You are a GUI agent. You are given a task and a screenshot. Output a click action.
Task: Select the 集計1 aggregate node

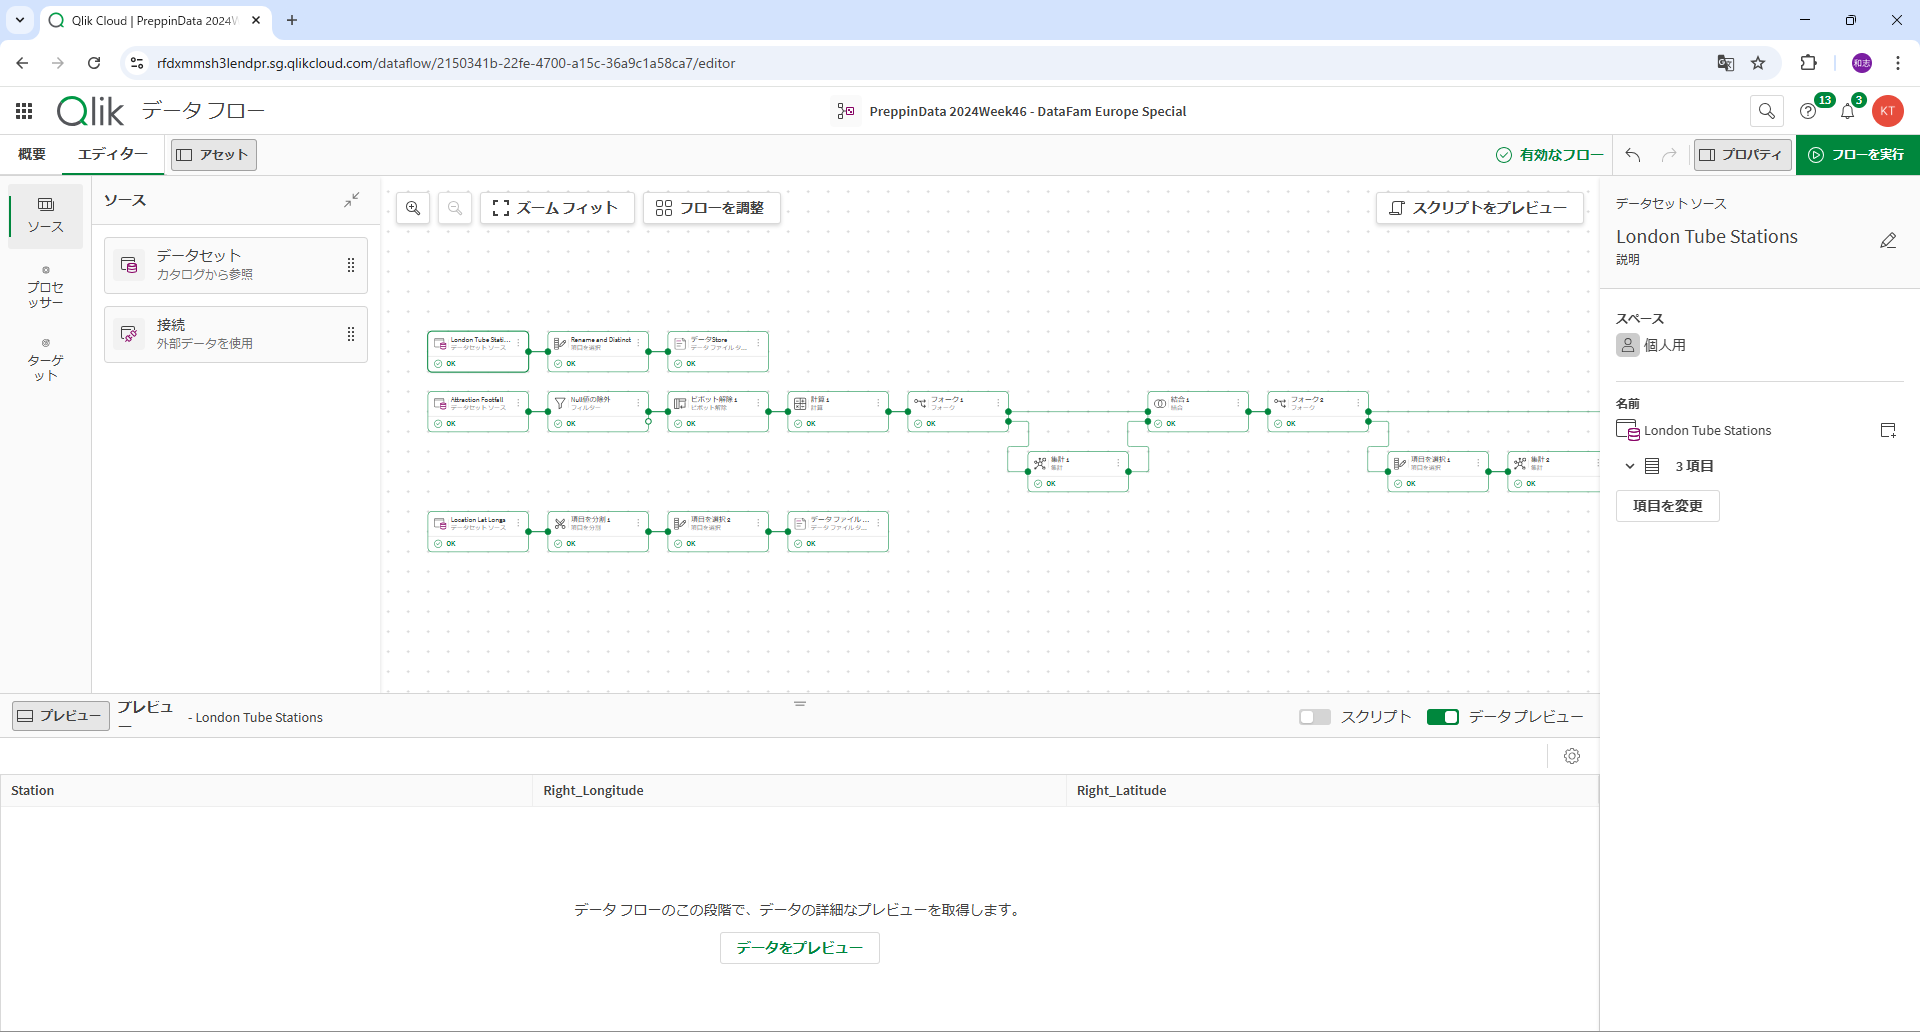click(x=1078, y=471)
